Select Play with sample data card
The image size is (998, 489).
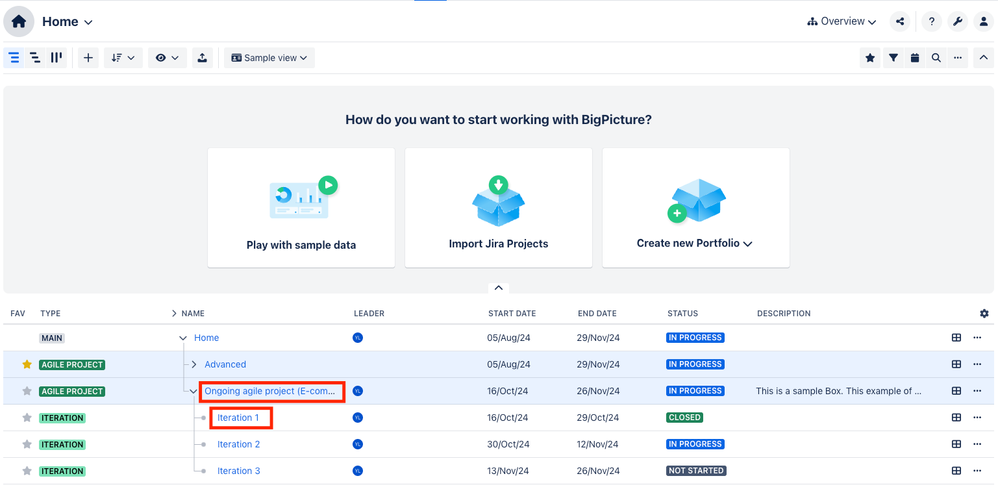point(301,208)
